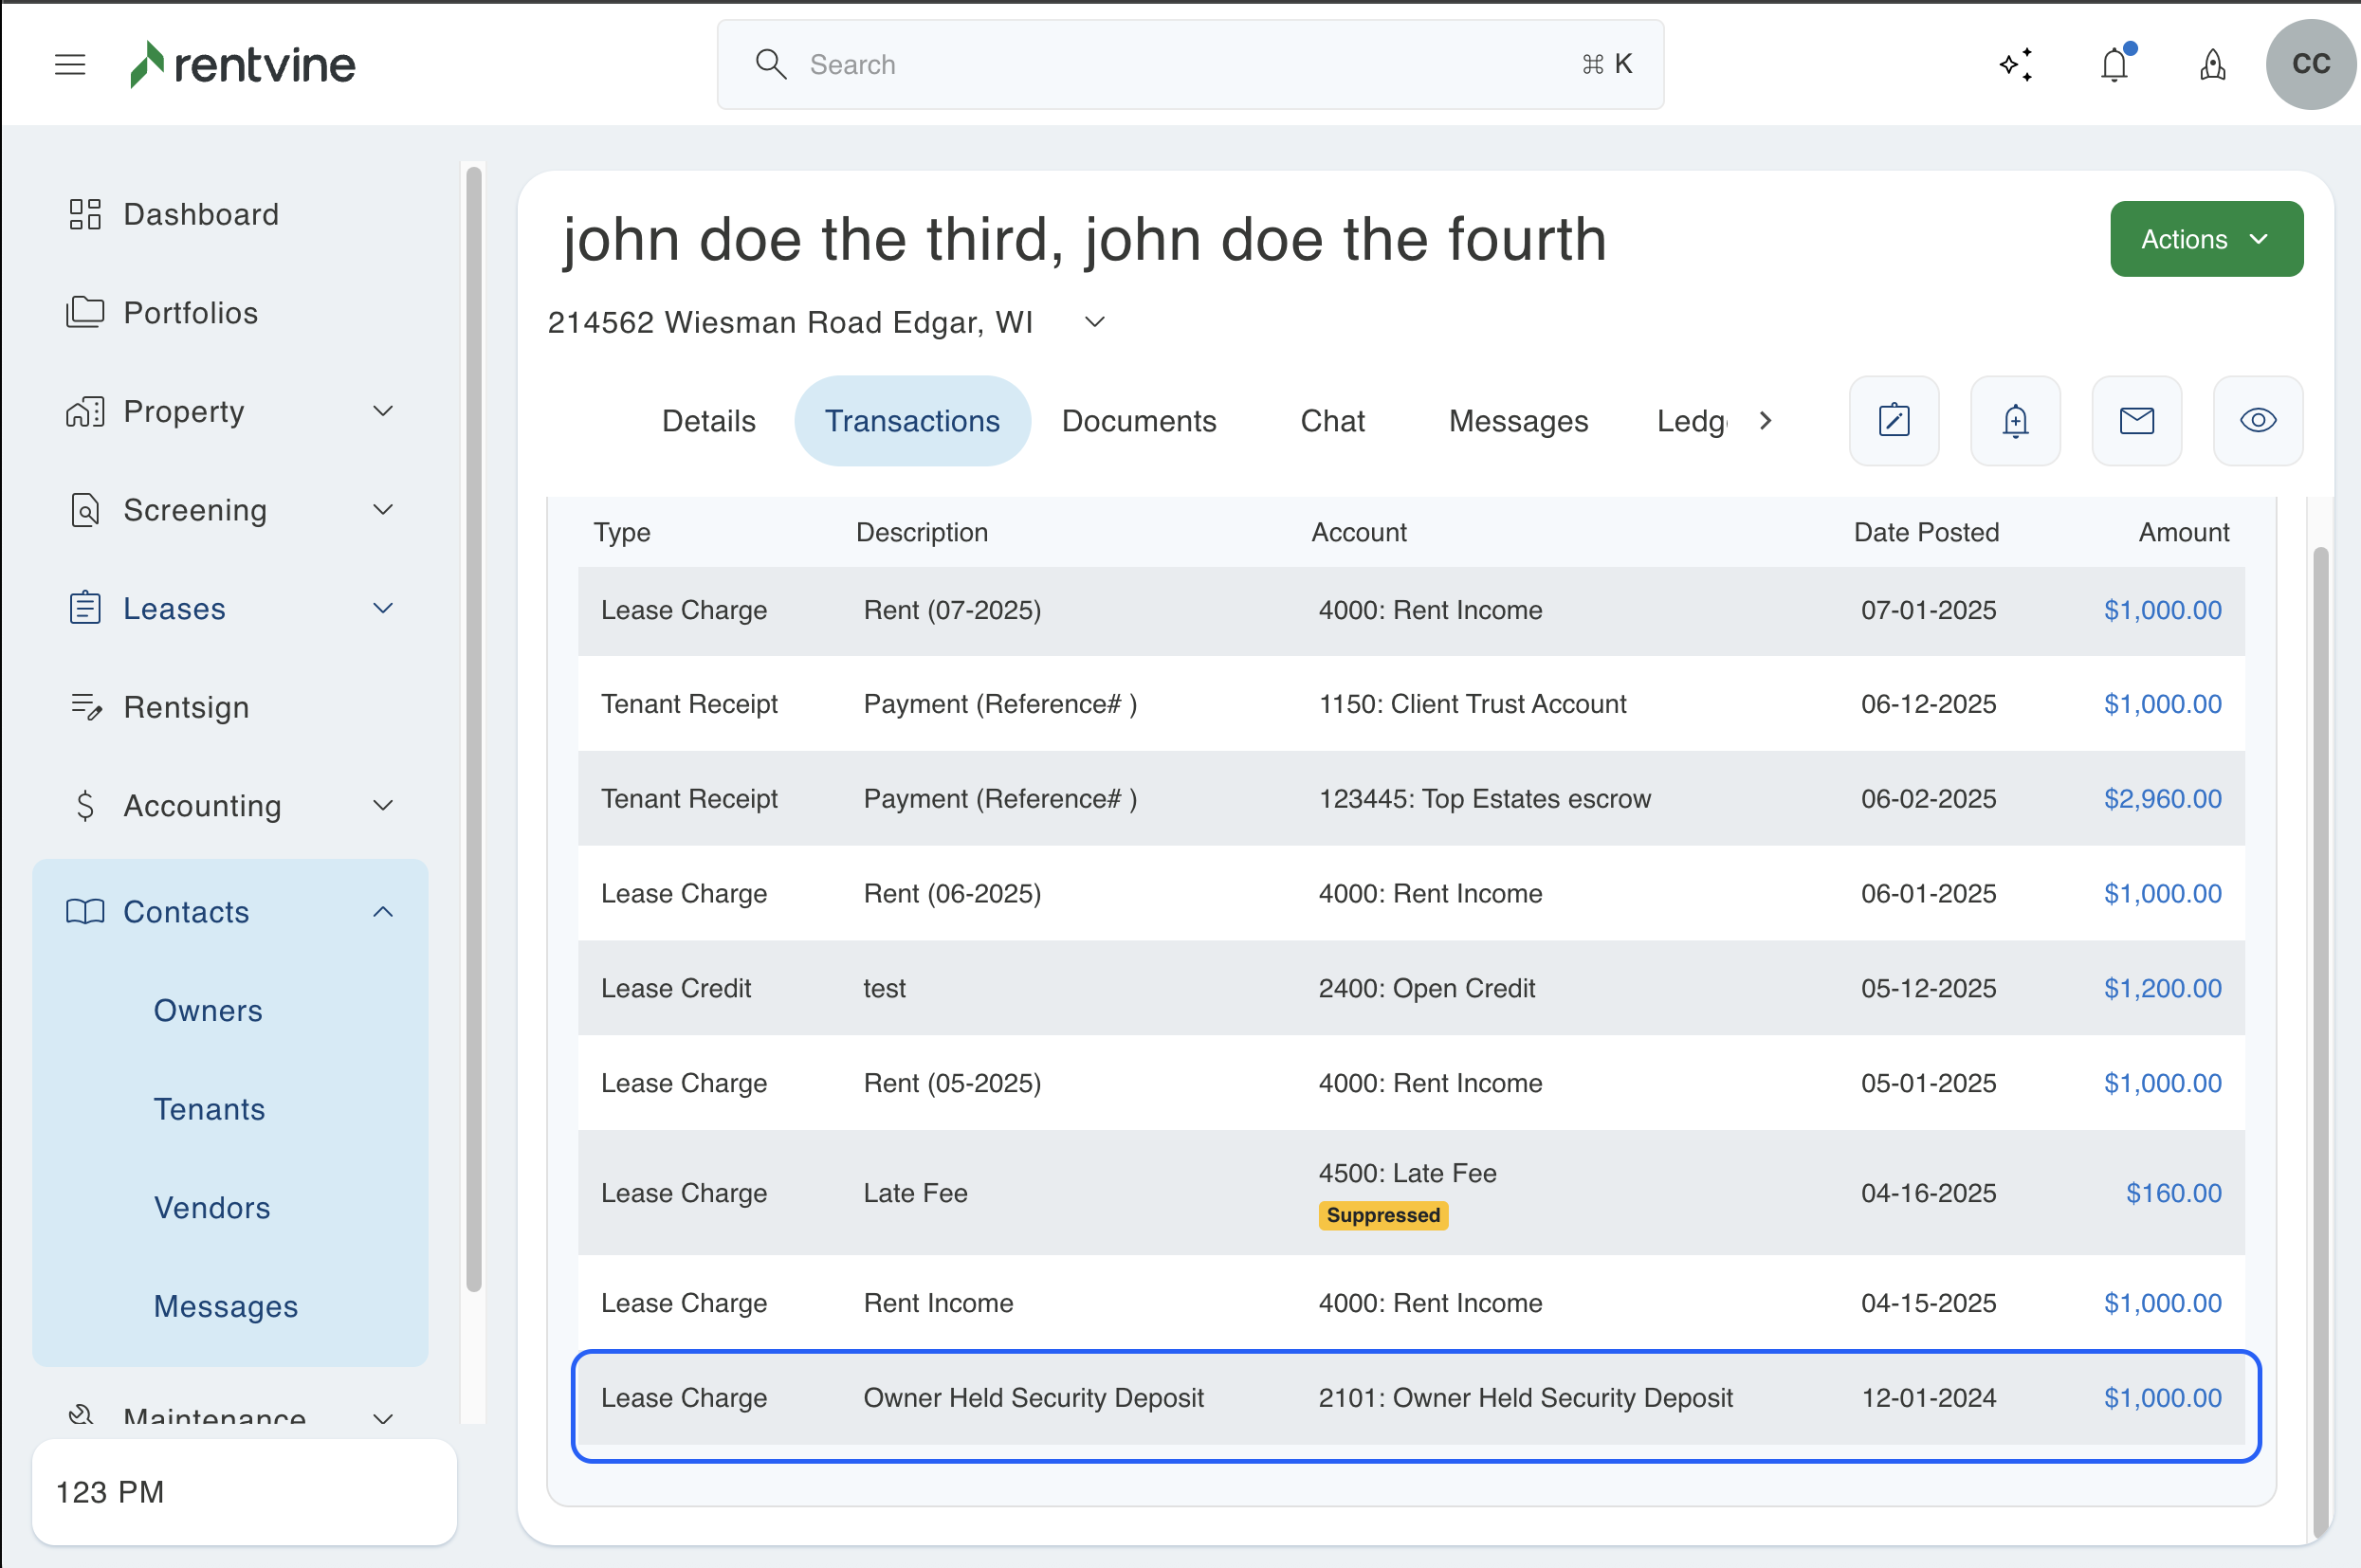Open Tenants under Contacts
The image size is (2361, 1568).
pyautogui.click(x=209, y=1109)
